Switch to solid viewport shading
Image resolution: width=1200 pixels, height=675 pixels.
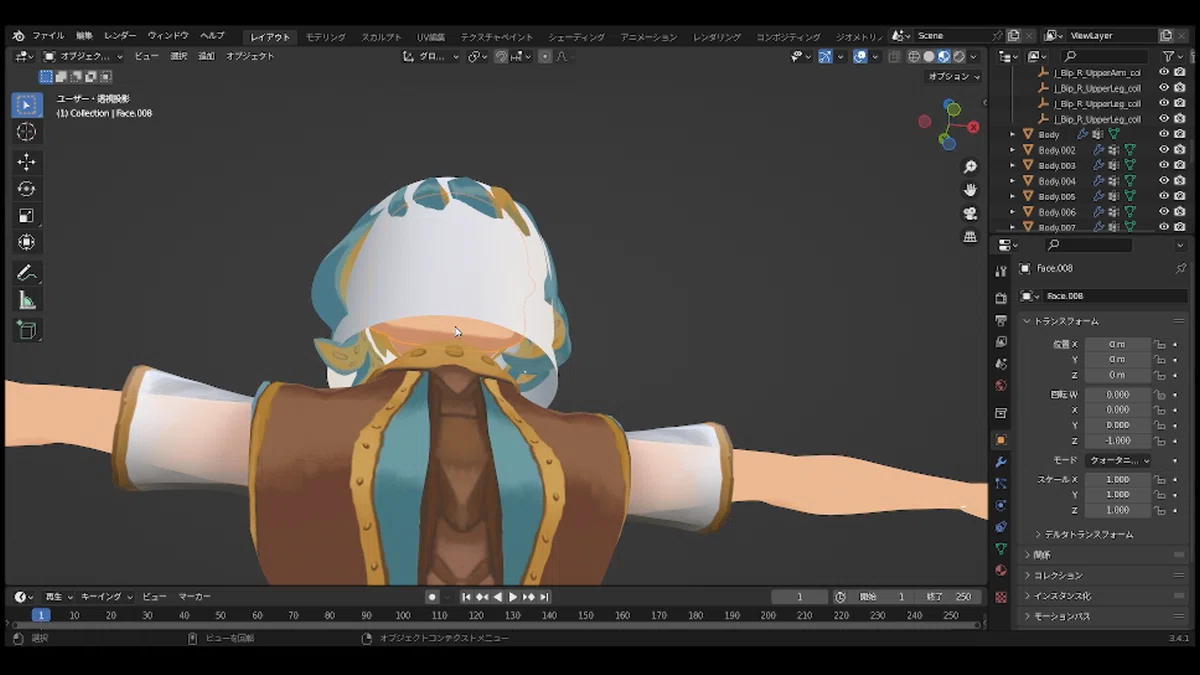coord(928,57)
